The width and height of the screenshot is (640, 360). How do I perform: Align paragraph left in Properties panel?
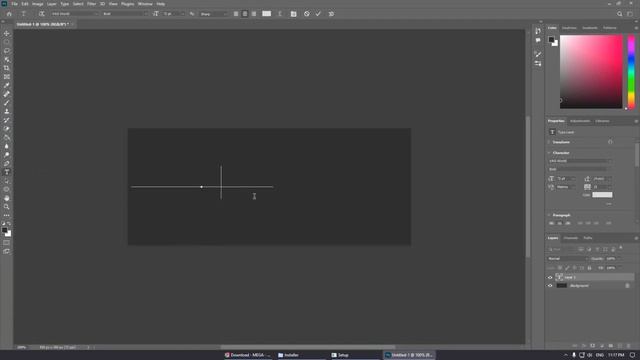[552, 223]
